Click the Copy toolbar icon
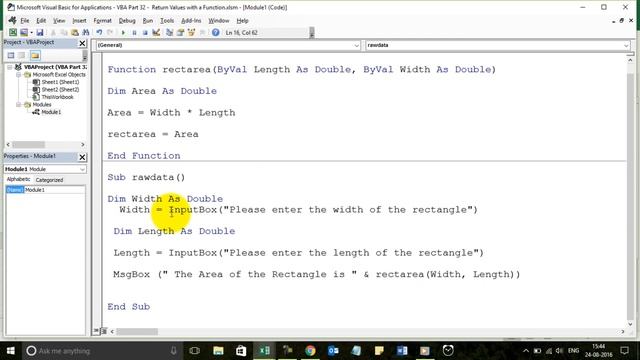640x360 pixels. [x=64, y=32]
